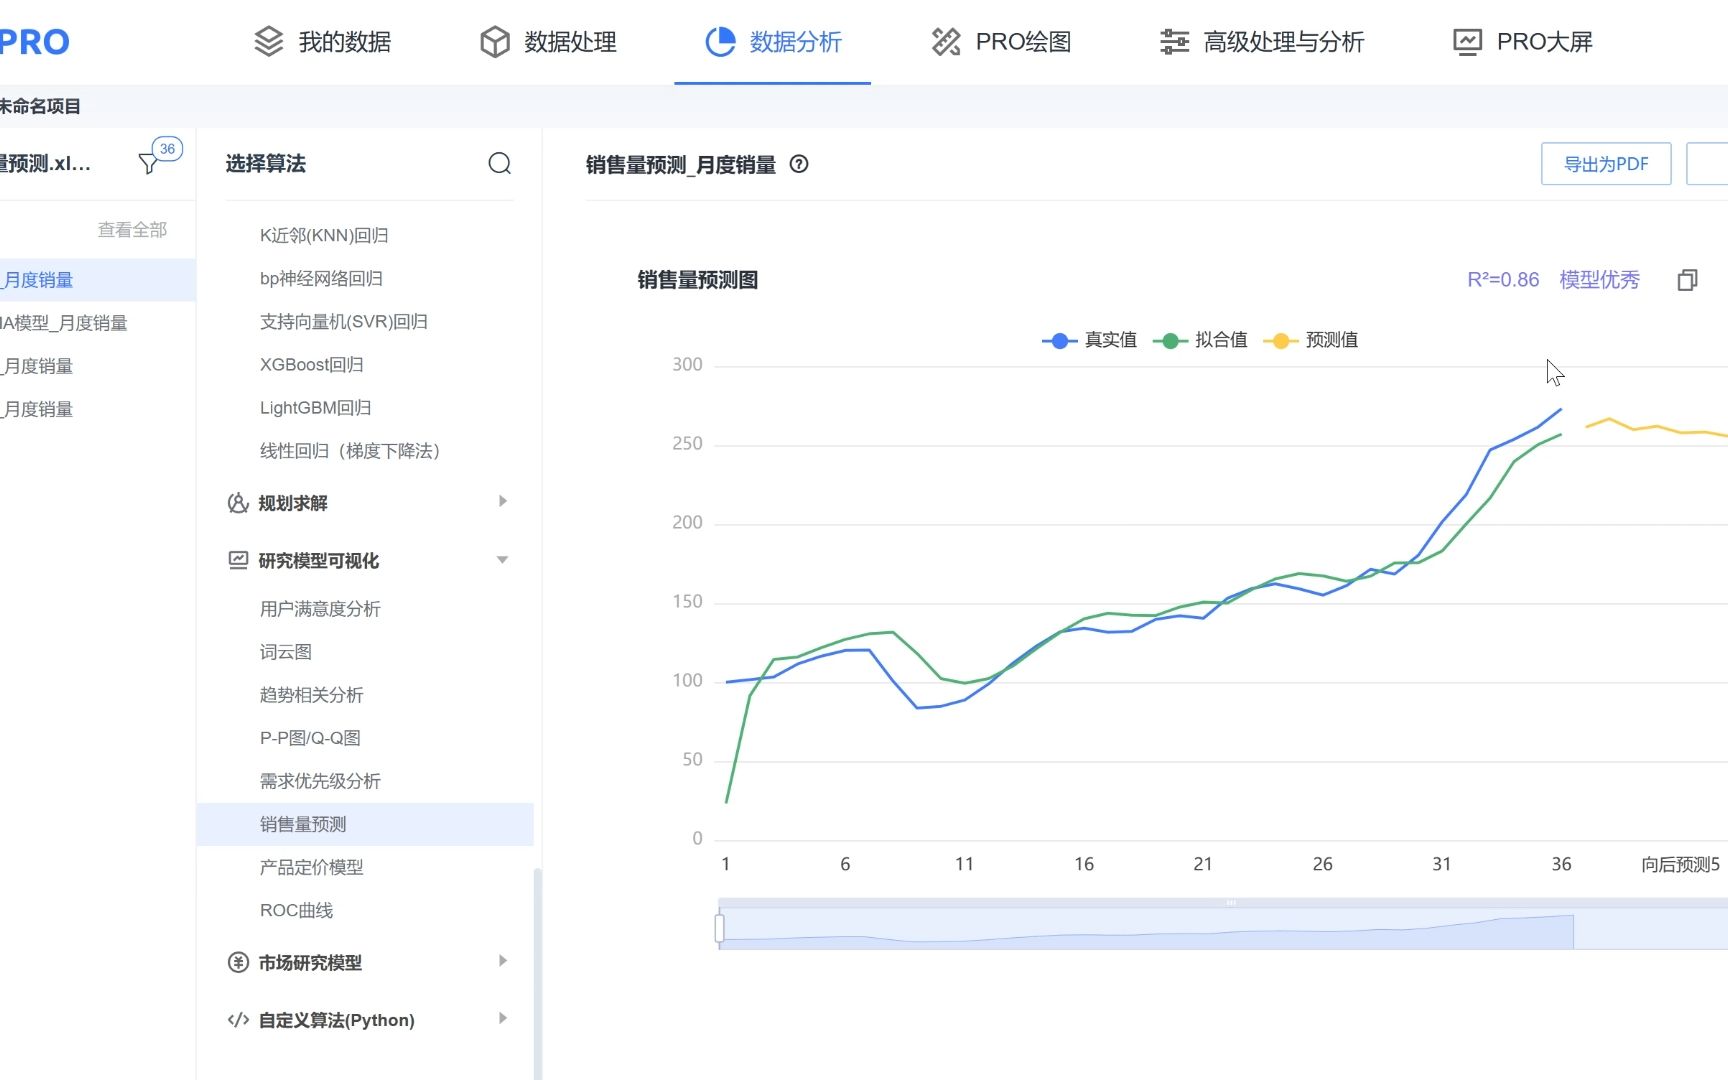Open P-P图/Q-Q图 item
This screenshot has height=1080, width=1728.
click(x=310, y=738)
